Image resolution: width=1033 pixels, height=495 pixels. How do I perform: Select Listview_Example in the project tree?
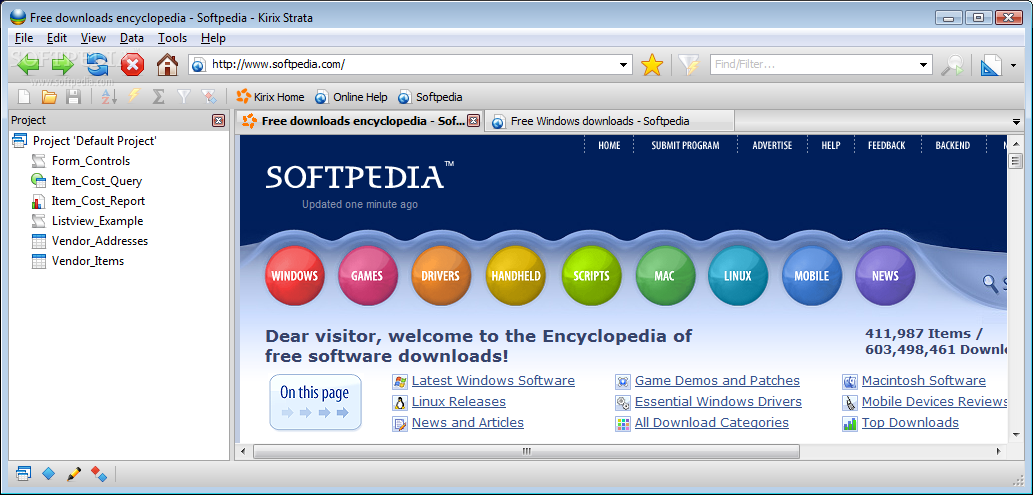pos(98,221)
